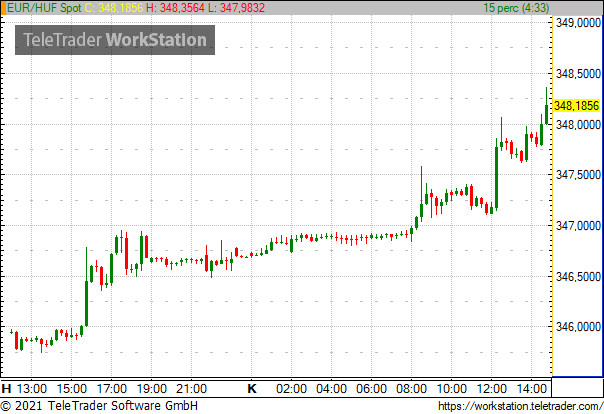The height and width of the screenshot is (414, 604).
Task: Click the 346,0000 price axis label
Action: click(x=578, y=327)
